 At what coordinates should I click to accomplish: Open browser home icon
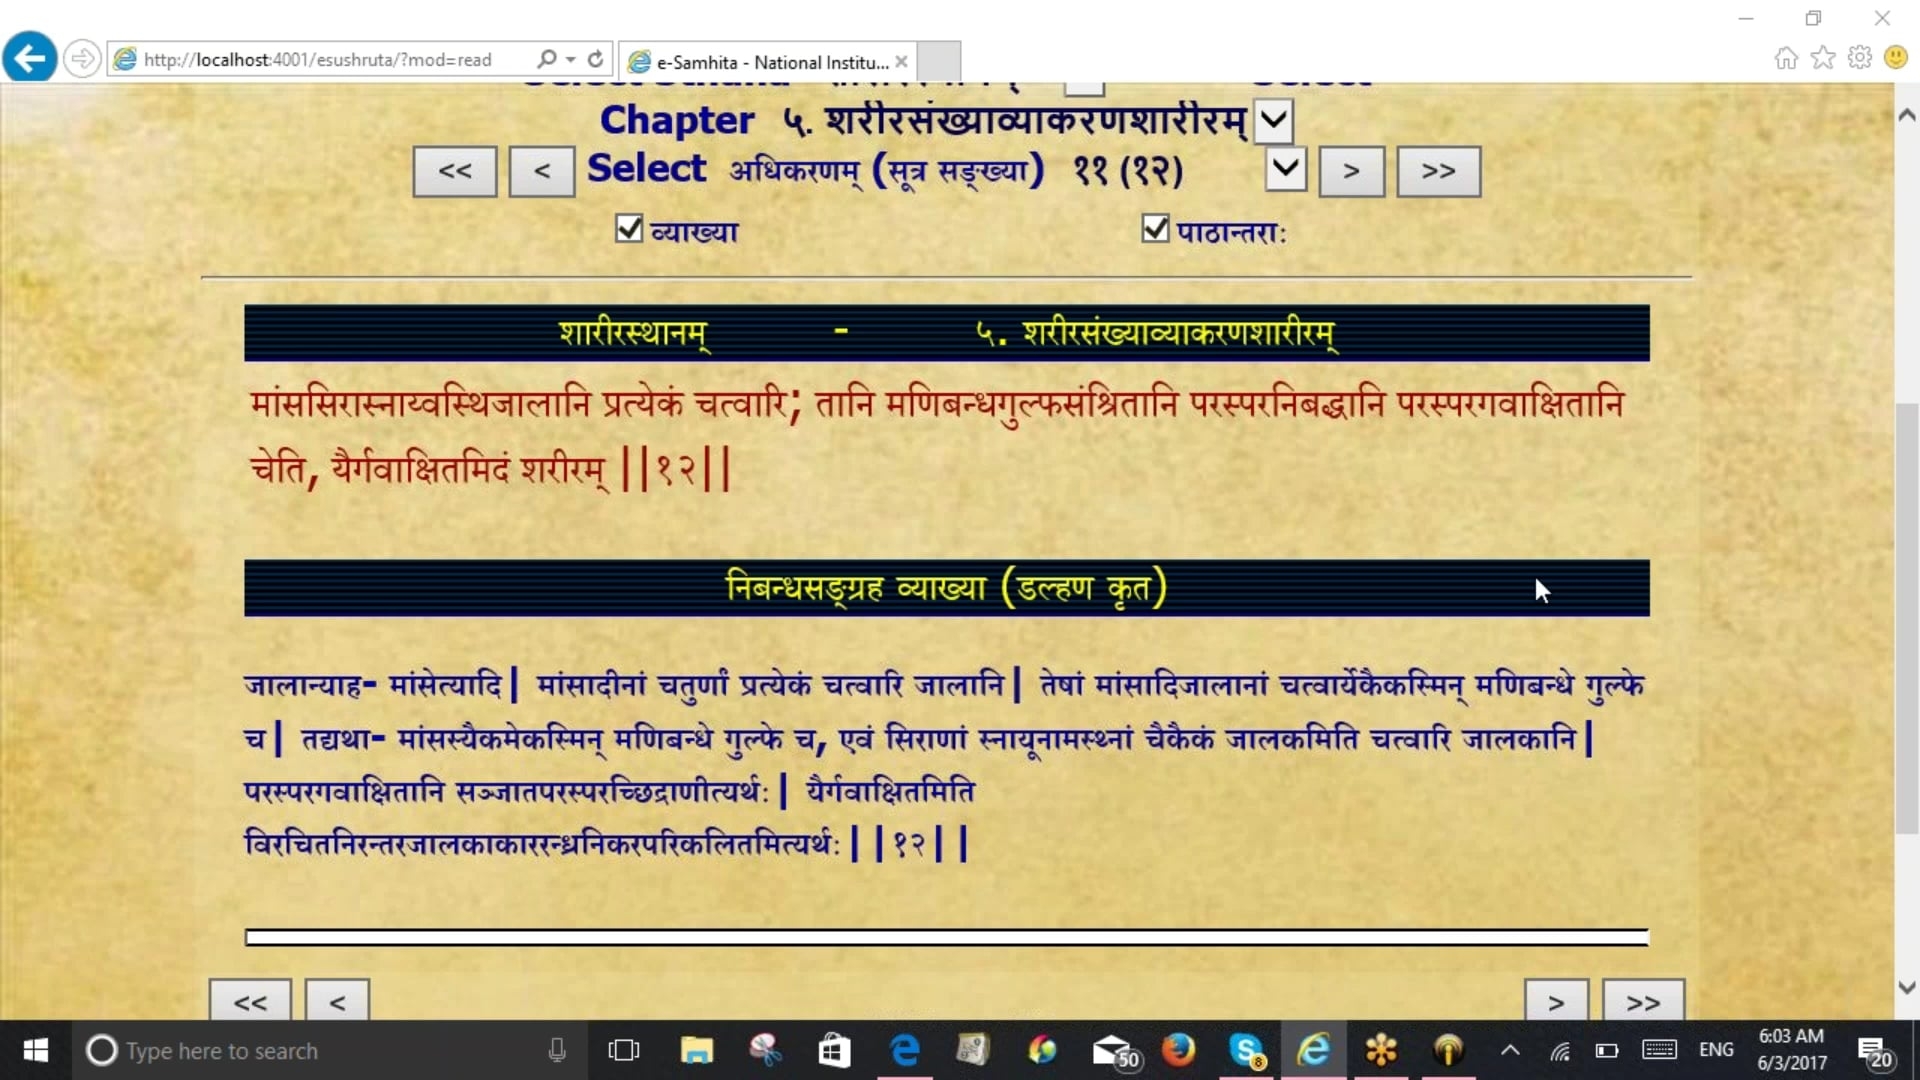[x=1785, y=58]
